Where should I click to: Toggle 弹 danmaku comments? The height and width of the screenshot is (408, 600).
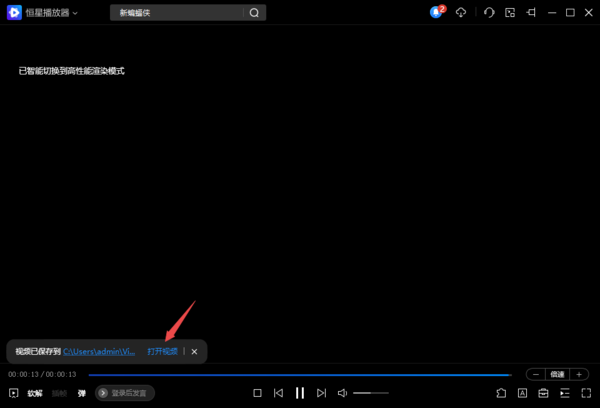82,393
